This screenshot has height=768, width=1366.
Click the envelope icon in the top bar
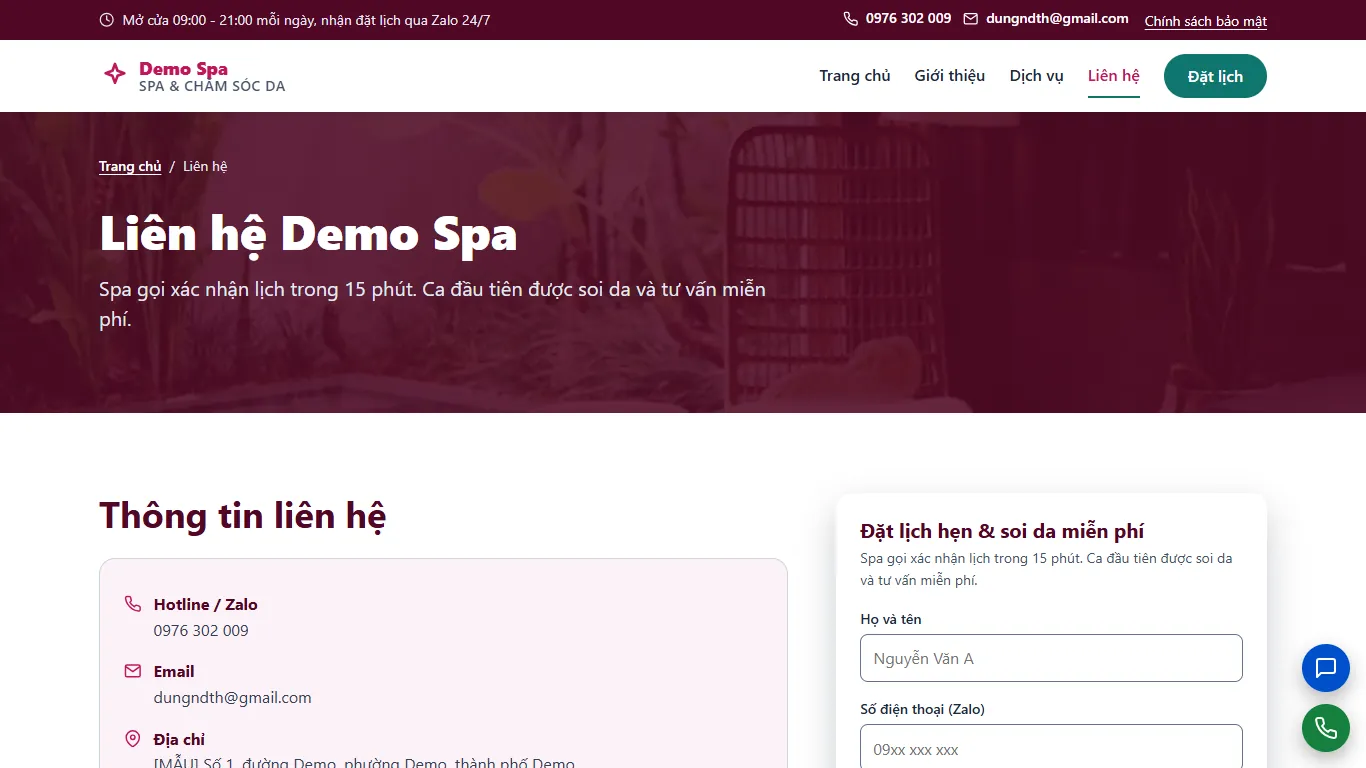(x=971, y=19)
